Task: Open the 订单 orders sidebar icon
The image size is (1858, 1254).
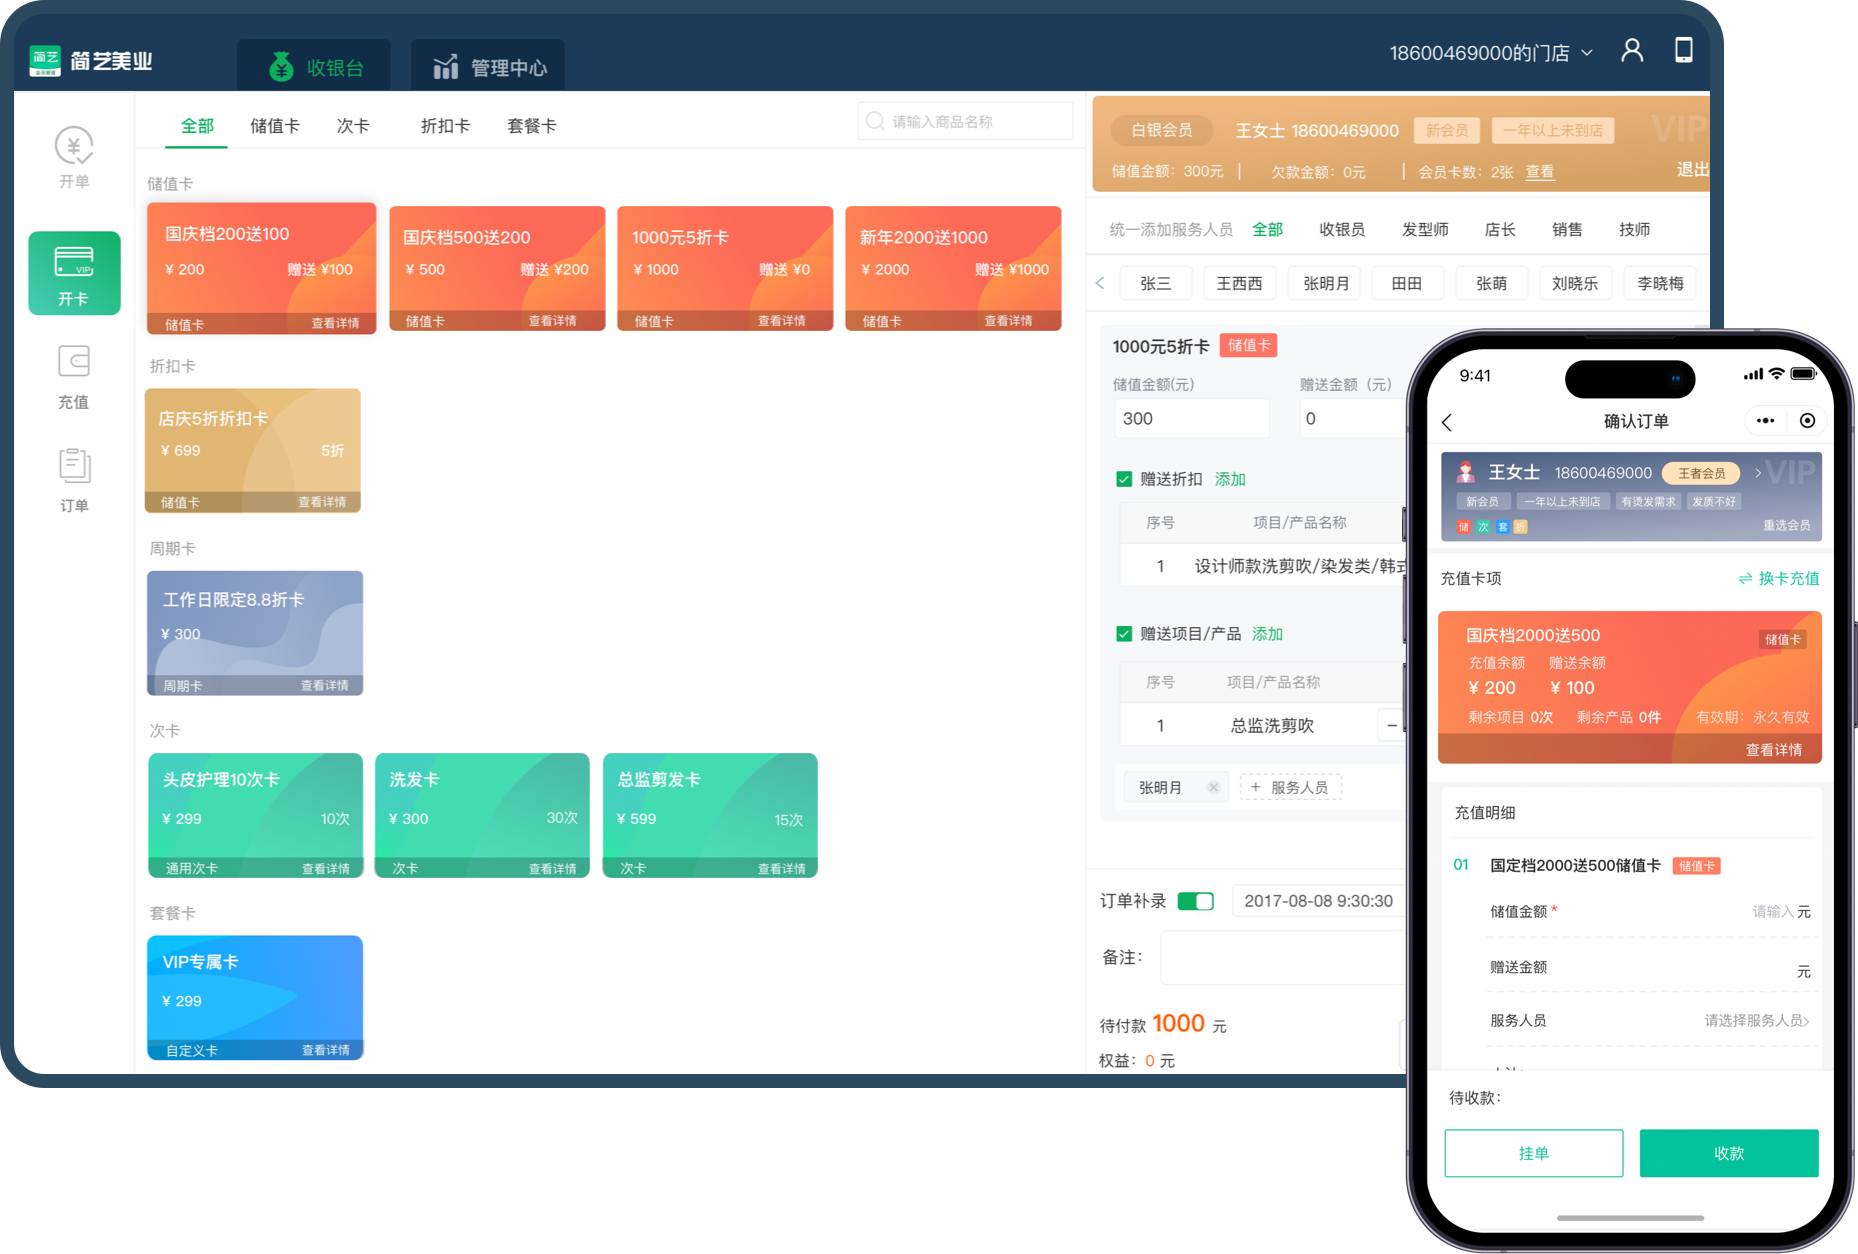Action: [74, 480]
